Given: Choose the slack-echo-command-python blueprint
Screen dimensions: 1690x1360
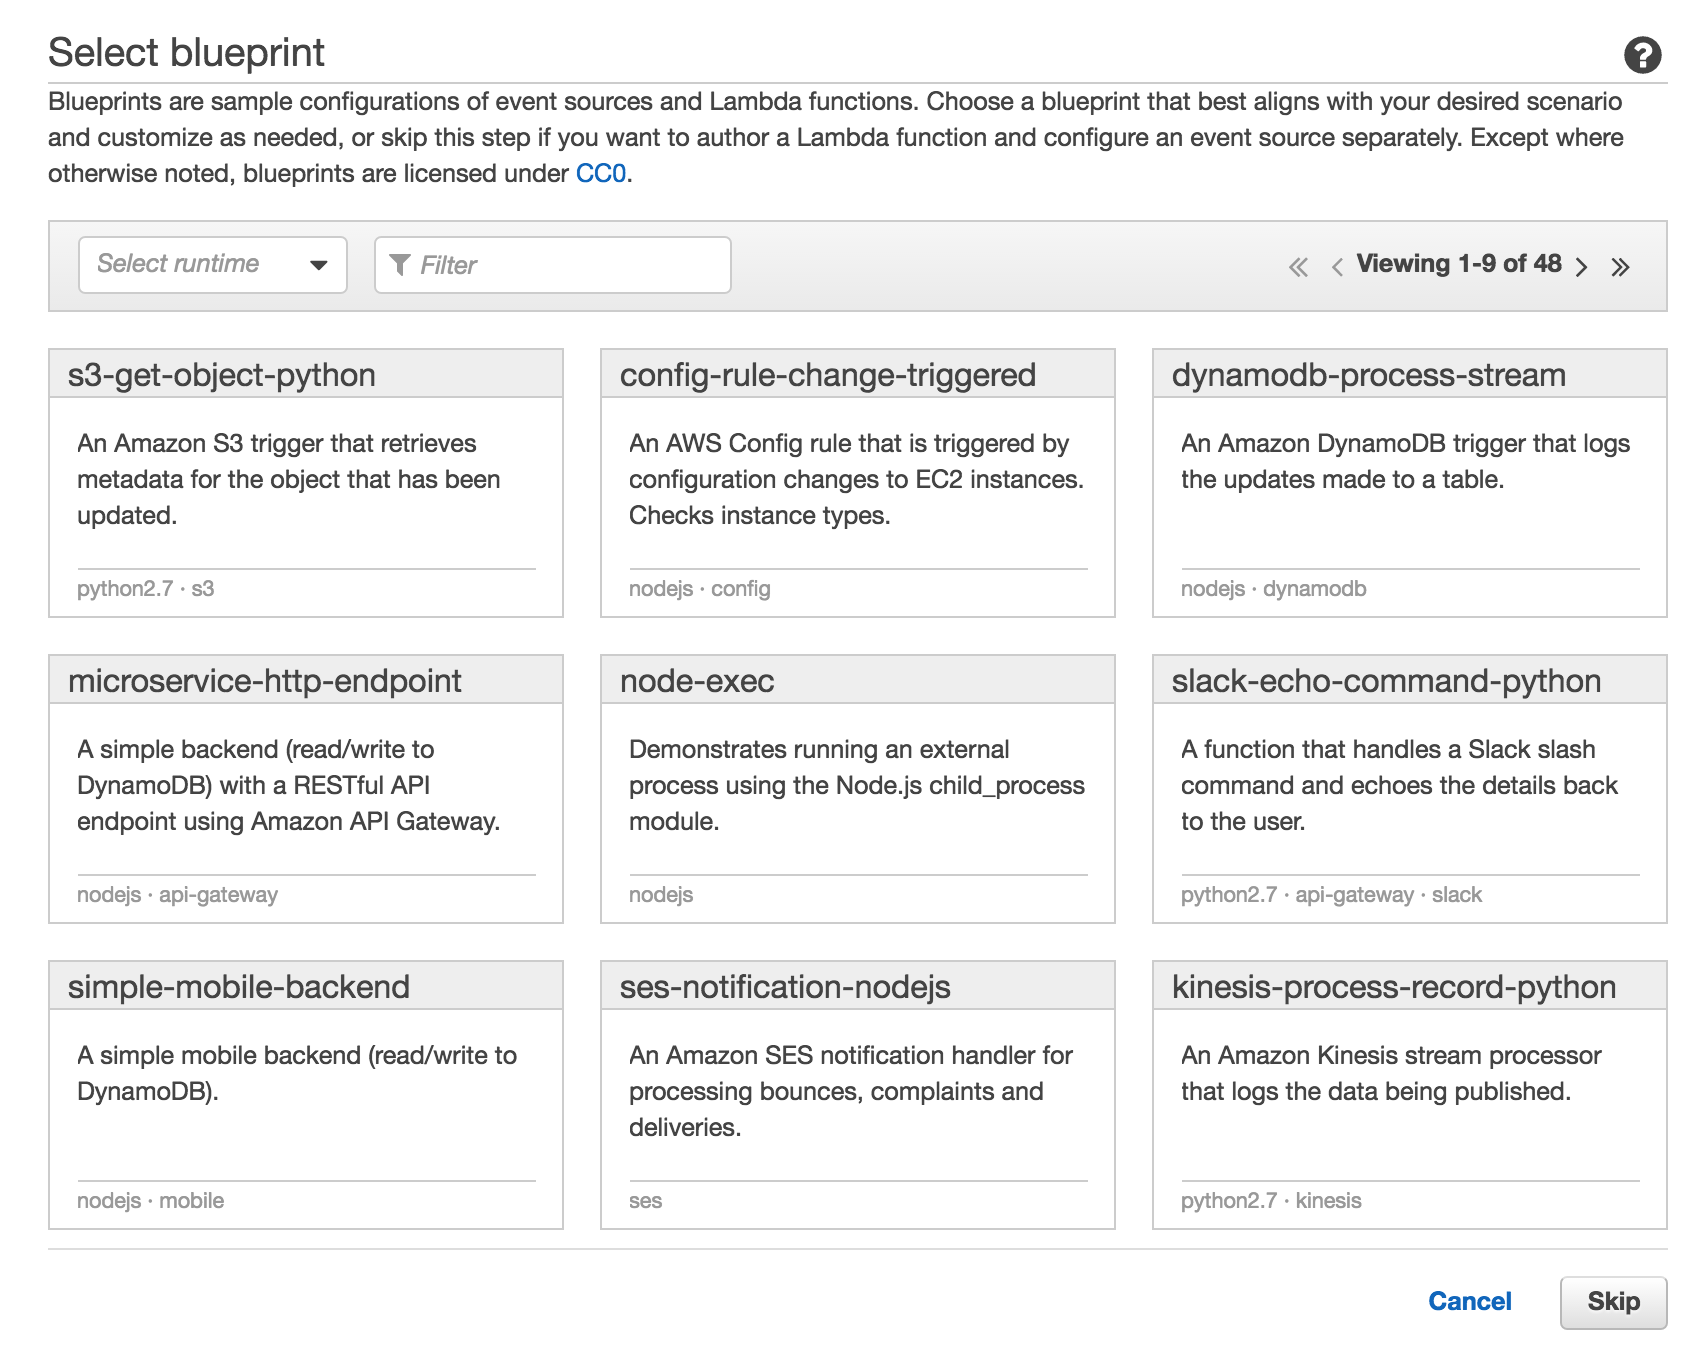Looking at the screenshot, I should (x=1410, y=789).
